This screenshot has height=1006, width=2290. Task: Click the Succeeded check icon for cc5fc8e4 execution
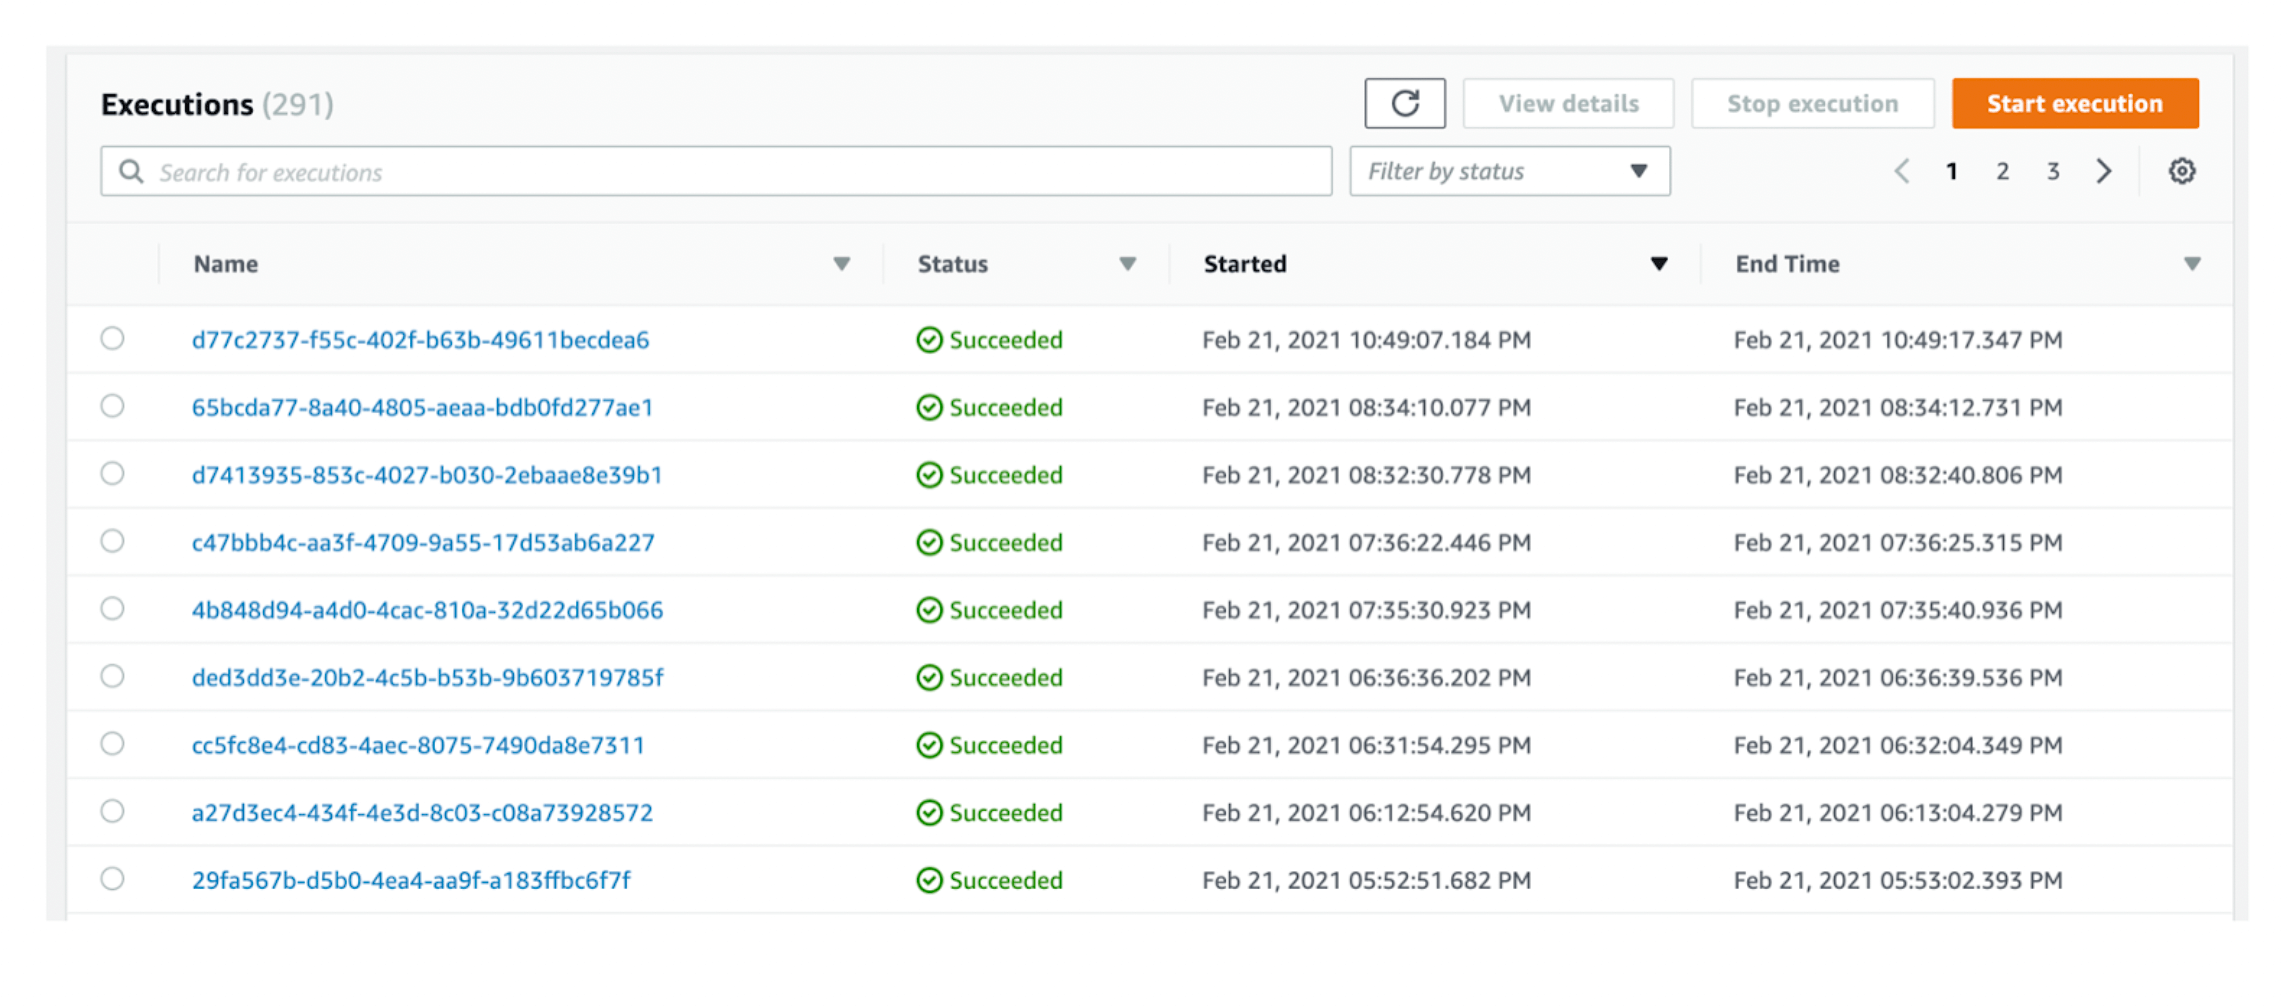tap(929, 745)
